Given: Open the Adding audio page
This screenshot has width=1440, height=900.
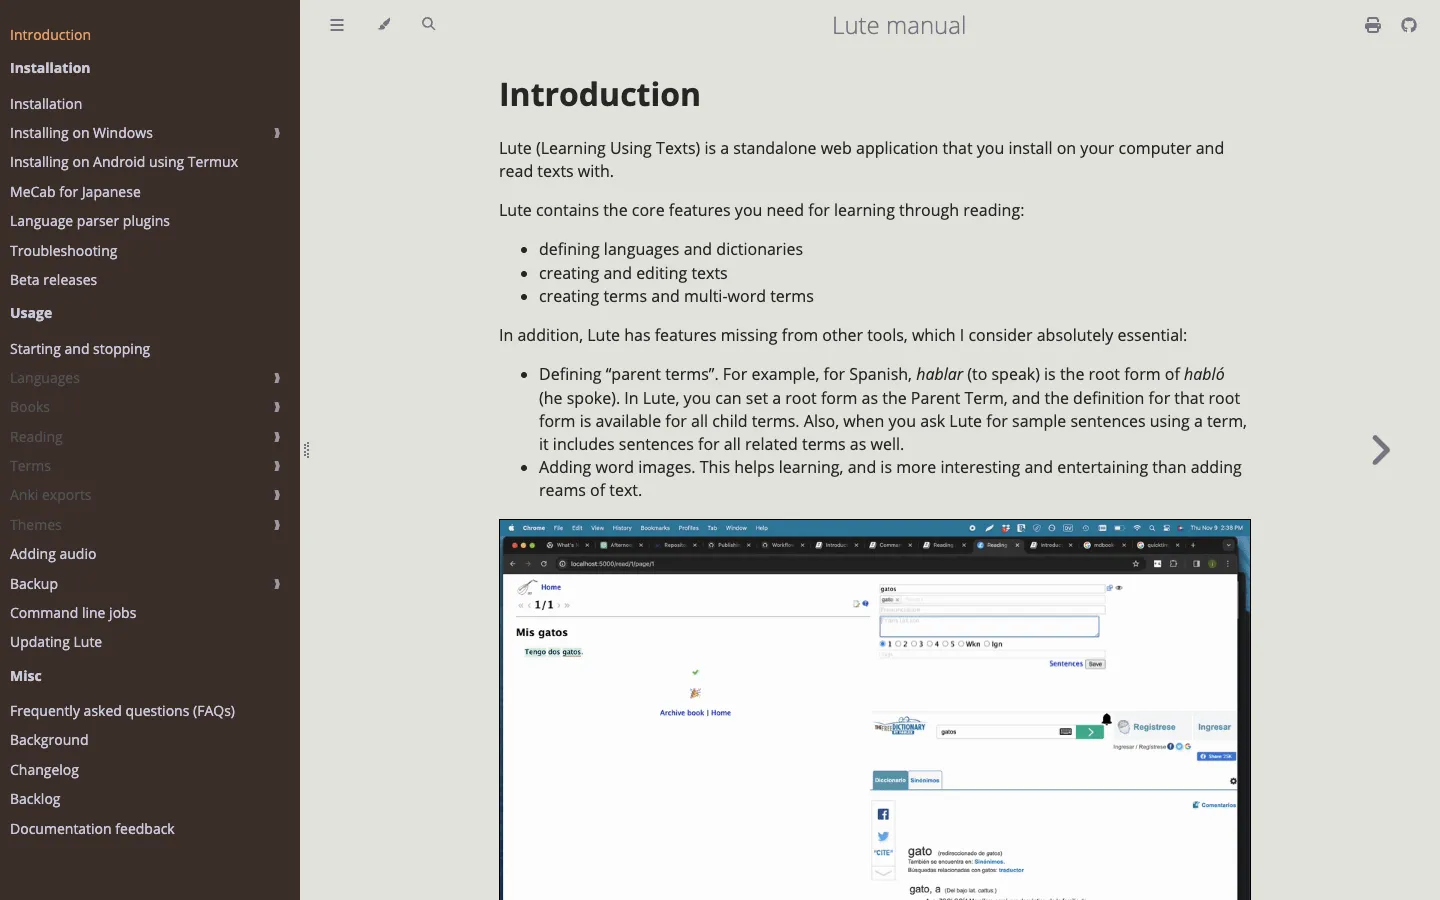Looking at the screenshot, I should point(53,554).
